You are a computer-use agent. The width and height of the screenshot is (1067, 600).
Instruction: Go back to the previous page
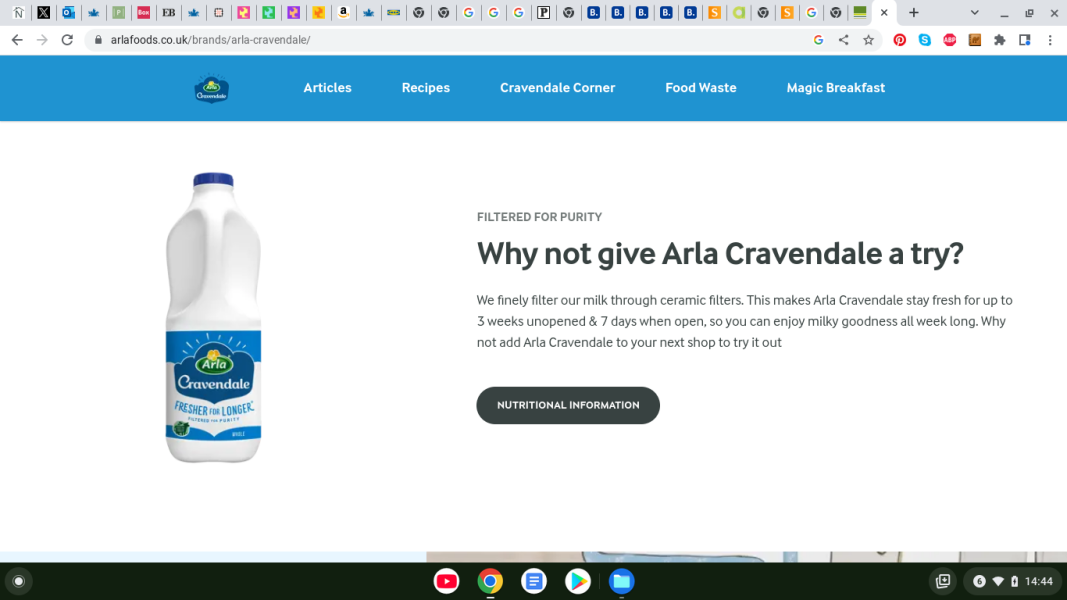click(17, 40)
